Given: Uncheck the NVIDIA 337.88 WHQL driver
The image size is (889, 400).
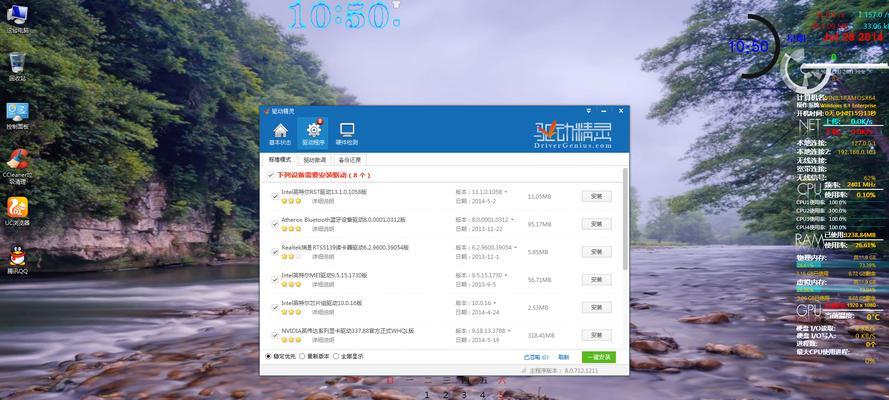Looking at the screenshot, I should pyautogui.click(x=274, y=335).
